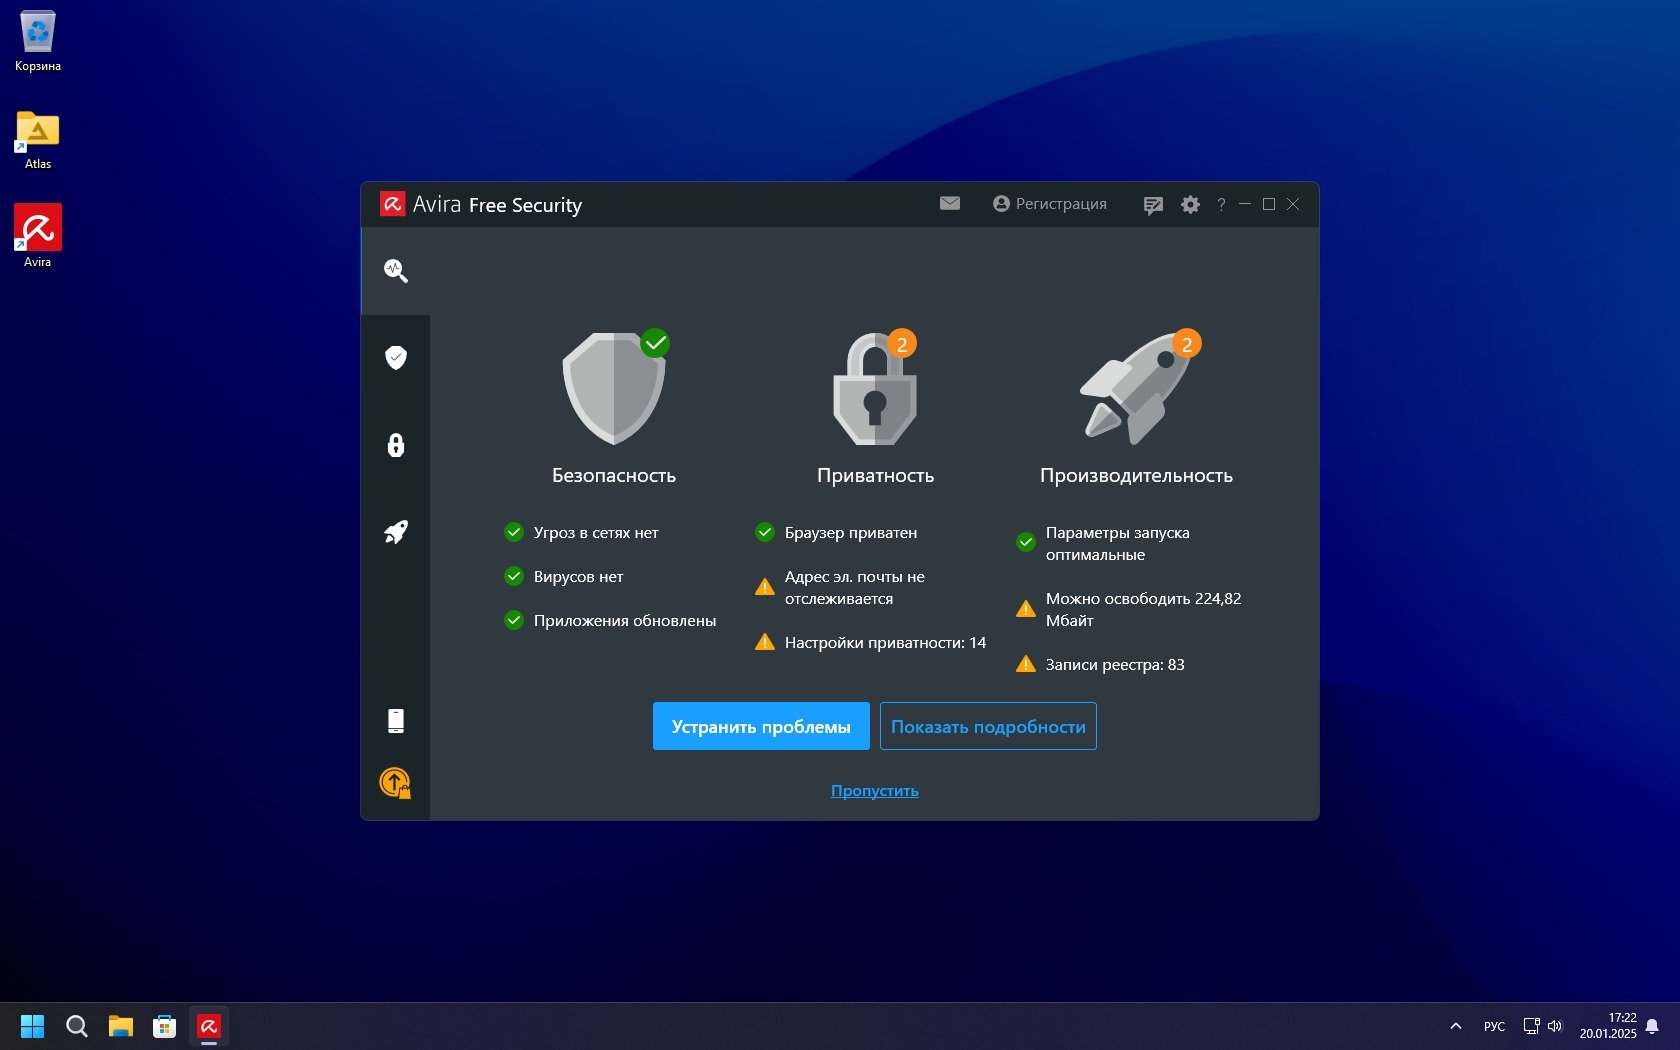Viewport: 1680px width, 1050px height.
Task: Open the Performance rocket sidebar section
Action: click(396, 532)
